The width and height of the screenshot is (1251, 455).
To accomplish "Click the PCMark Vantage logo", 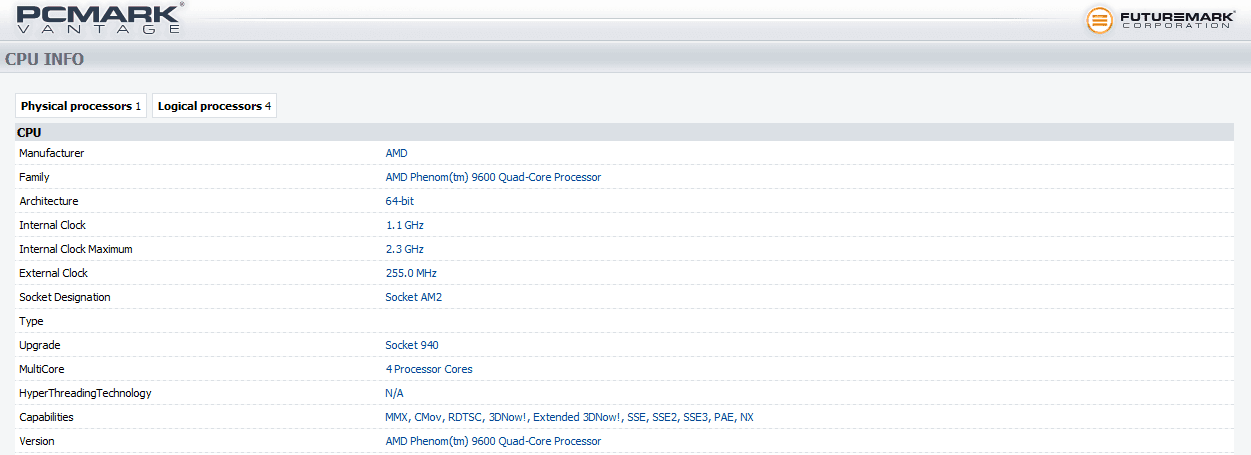I will [x=101, y=18].
